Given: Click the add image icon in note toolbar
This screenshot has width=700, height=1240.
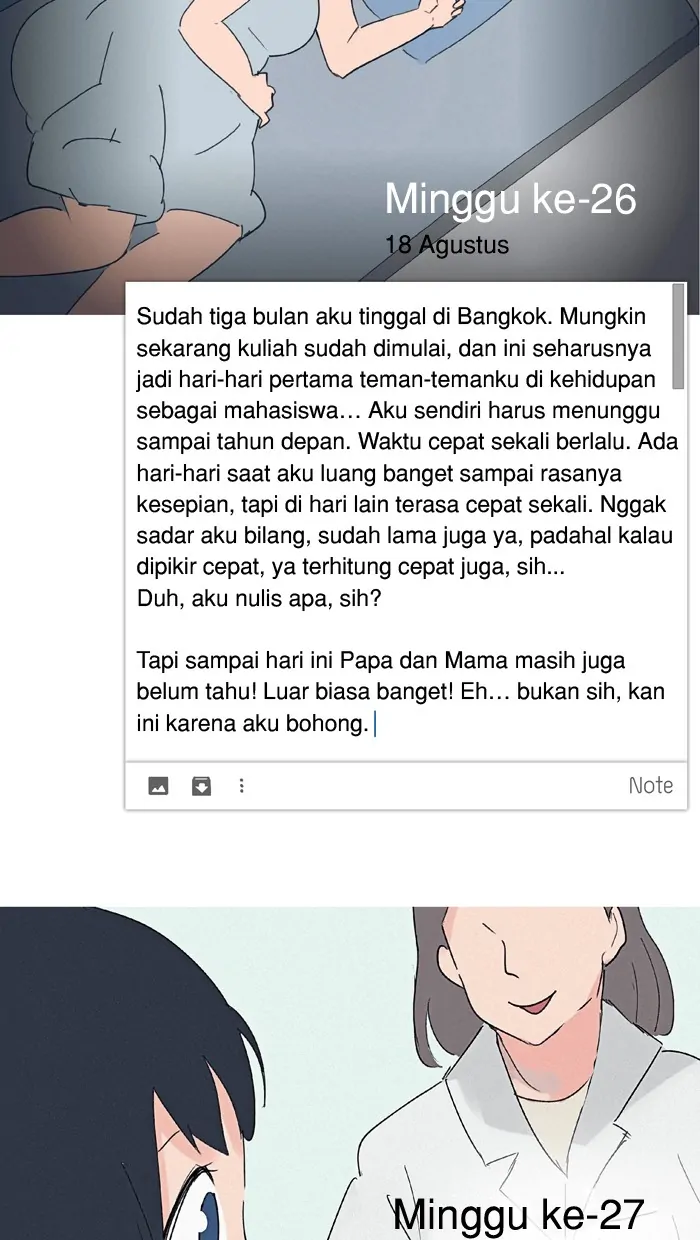Looking at the screenshot, I should click(158, 786).
